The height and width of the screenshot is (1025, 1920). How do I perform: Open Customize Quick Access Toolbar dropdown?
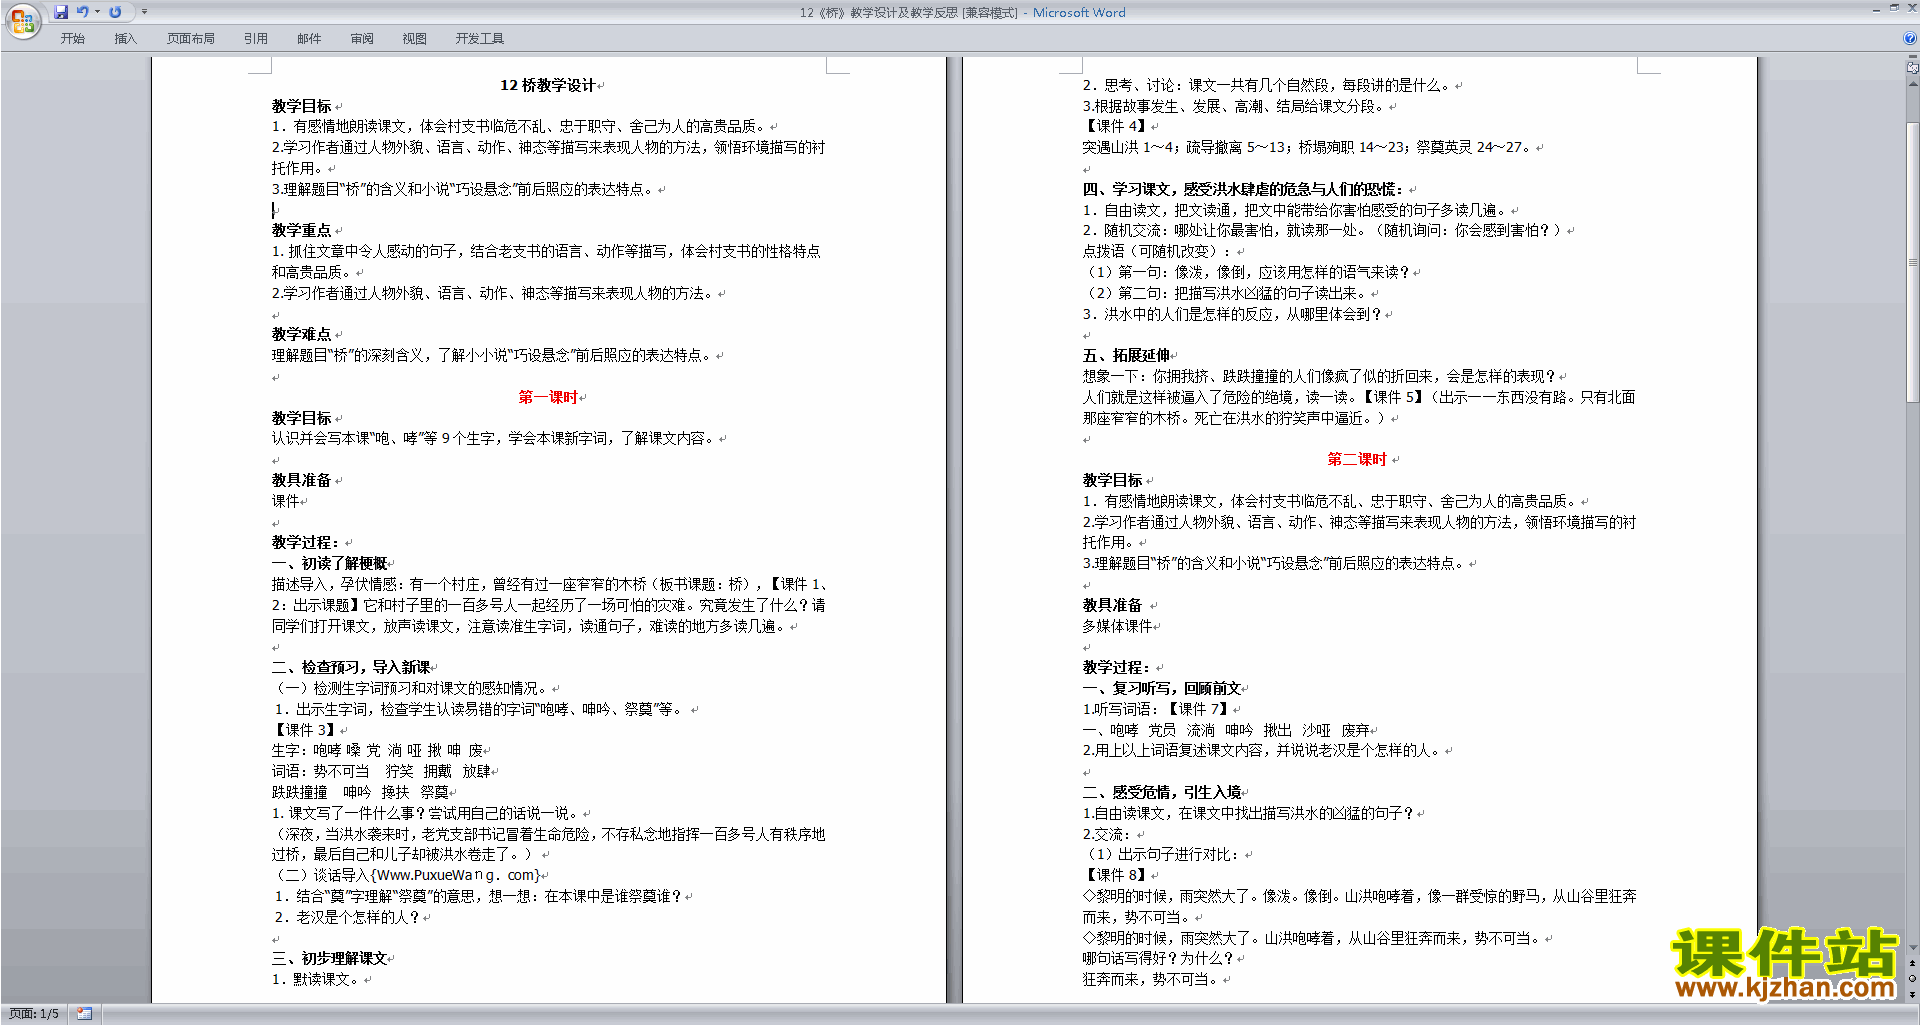144,12
